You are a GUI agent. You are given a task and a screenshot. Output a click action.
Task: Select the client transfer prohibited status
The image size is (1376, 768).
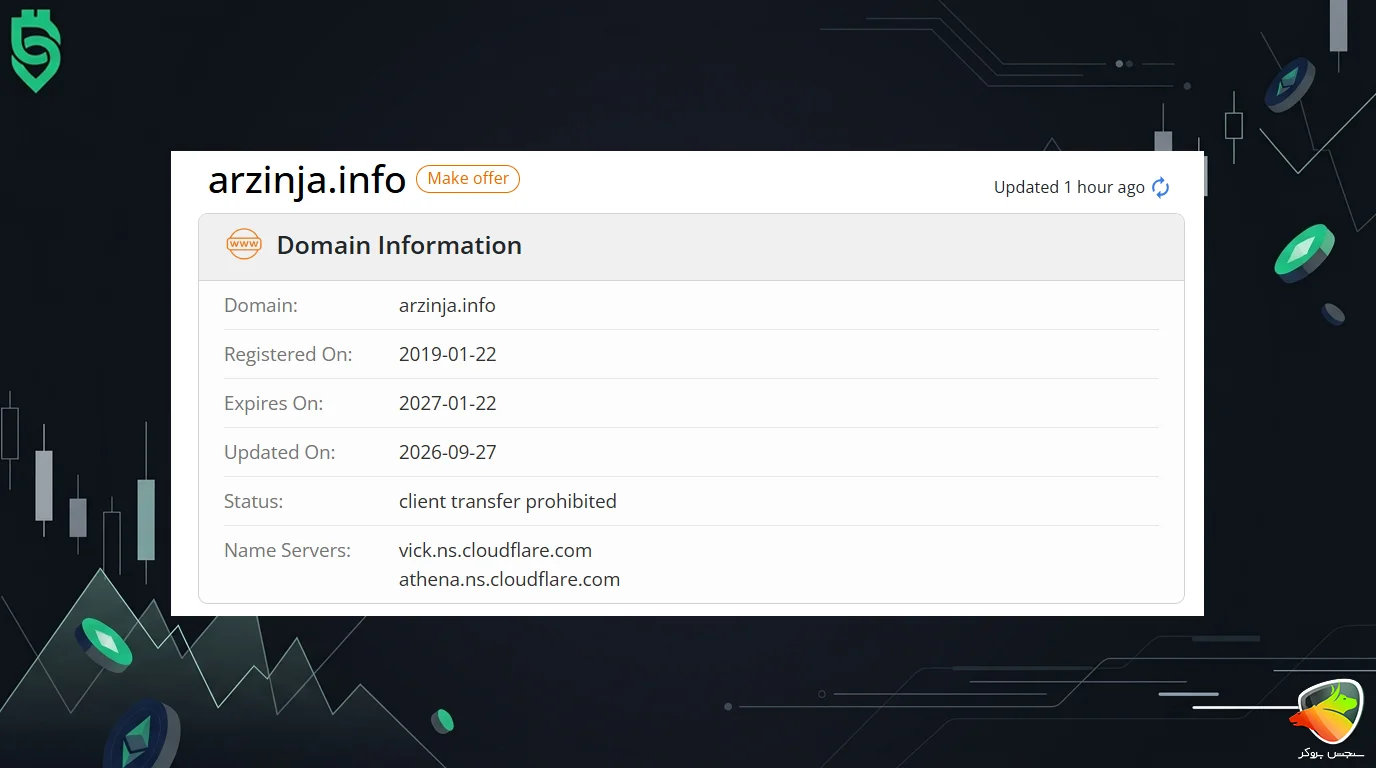508,501
